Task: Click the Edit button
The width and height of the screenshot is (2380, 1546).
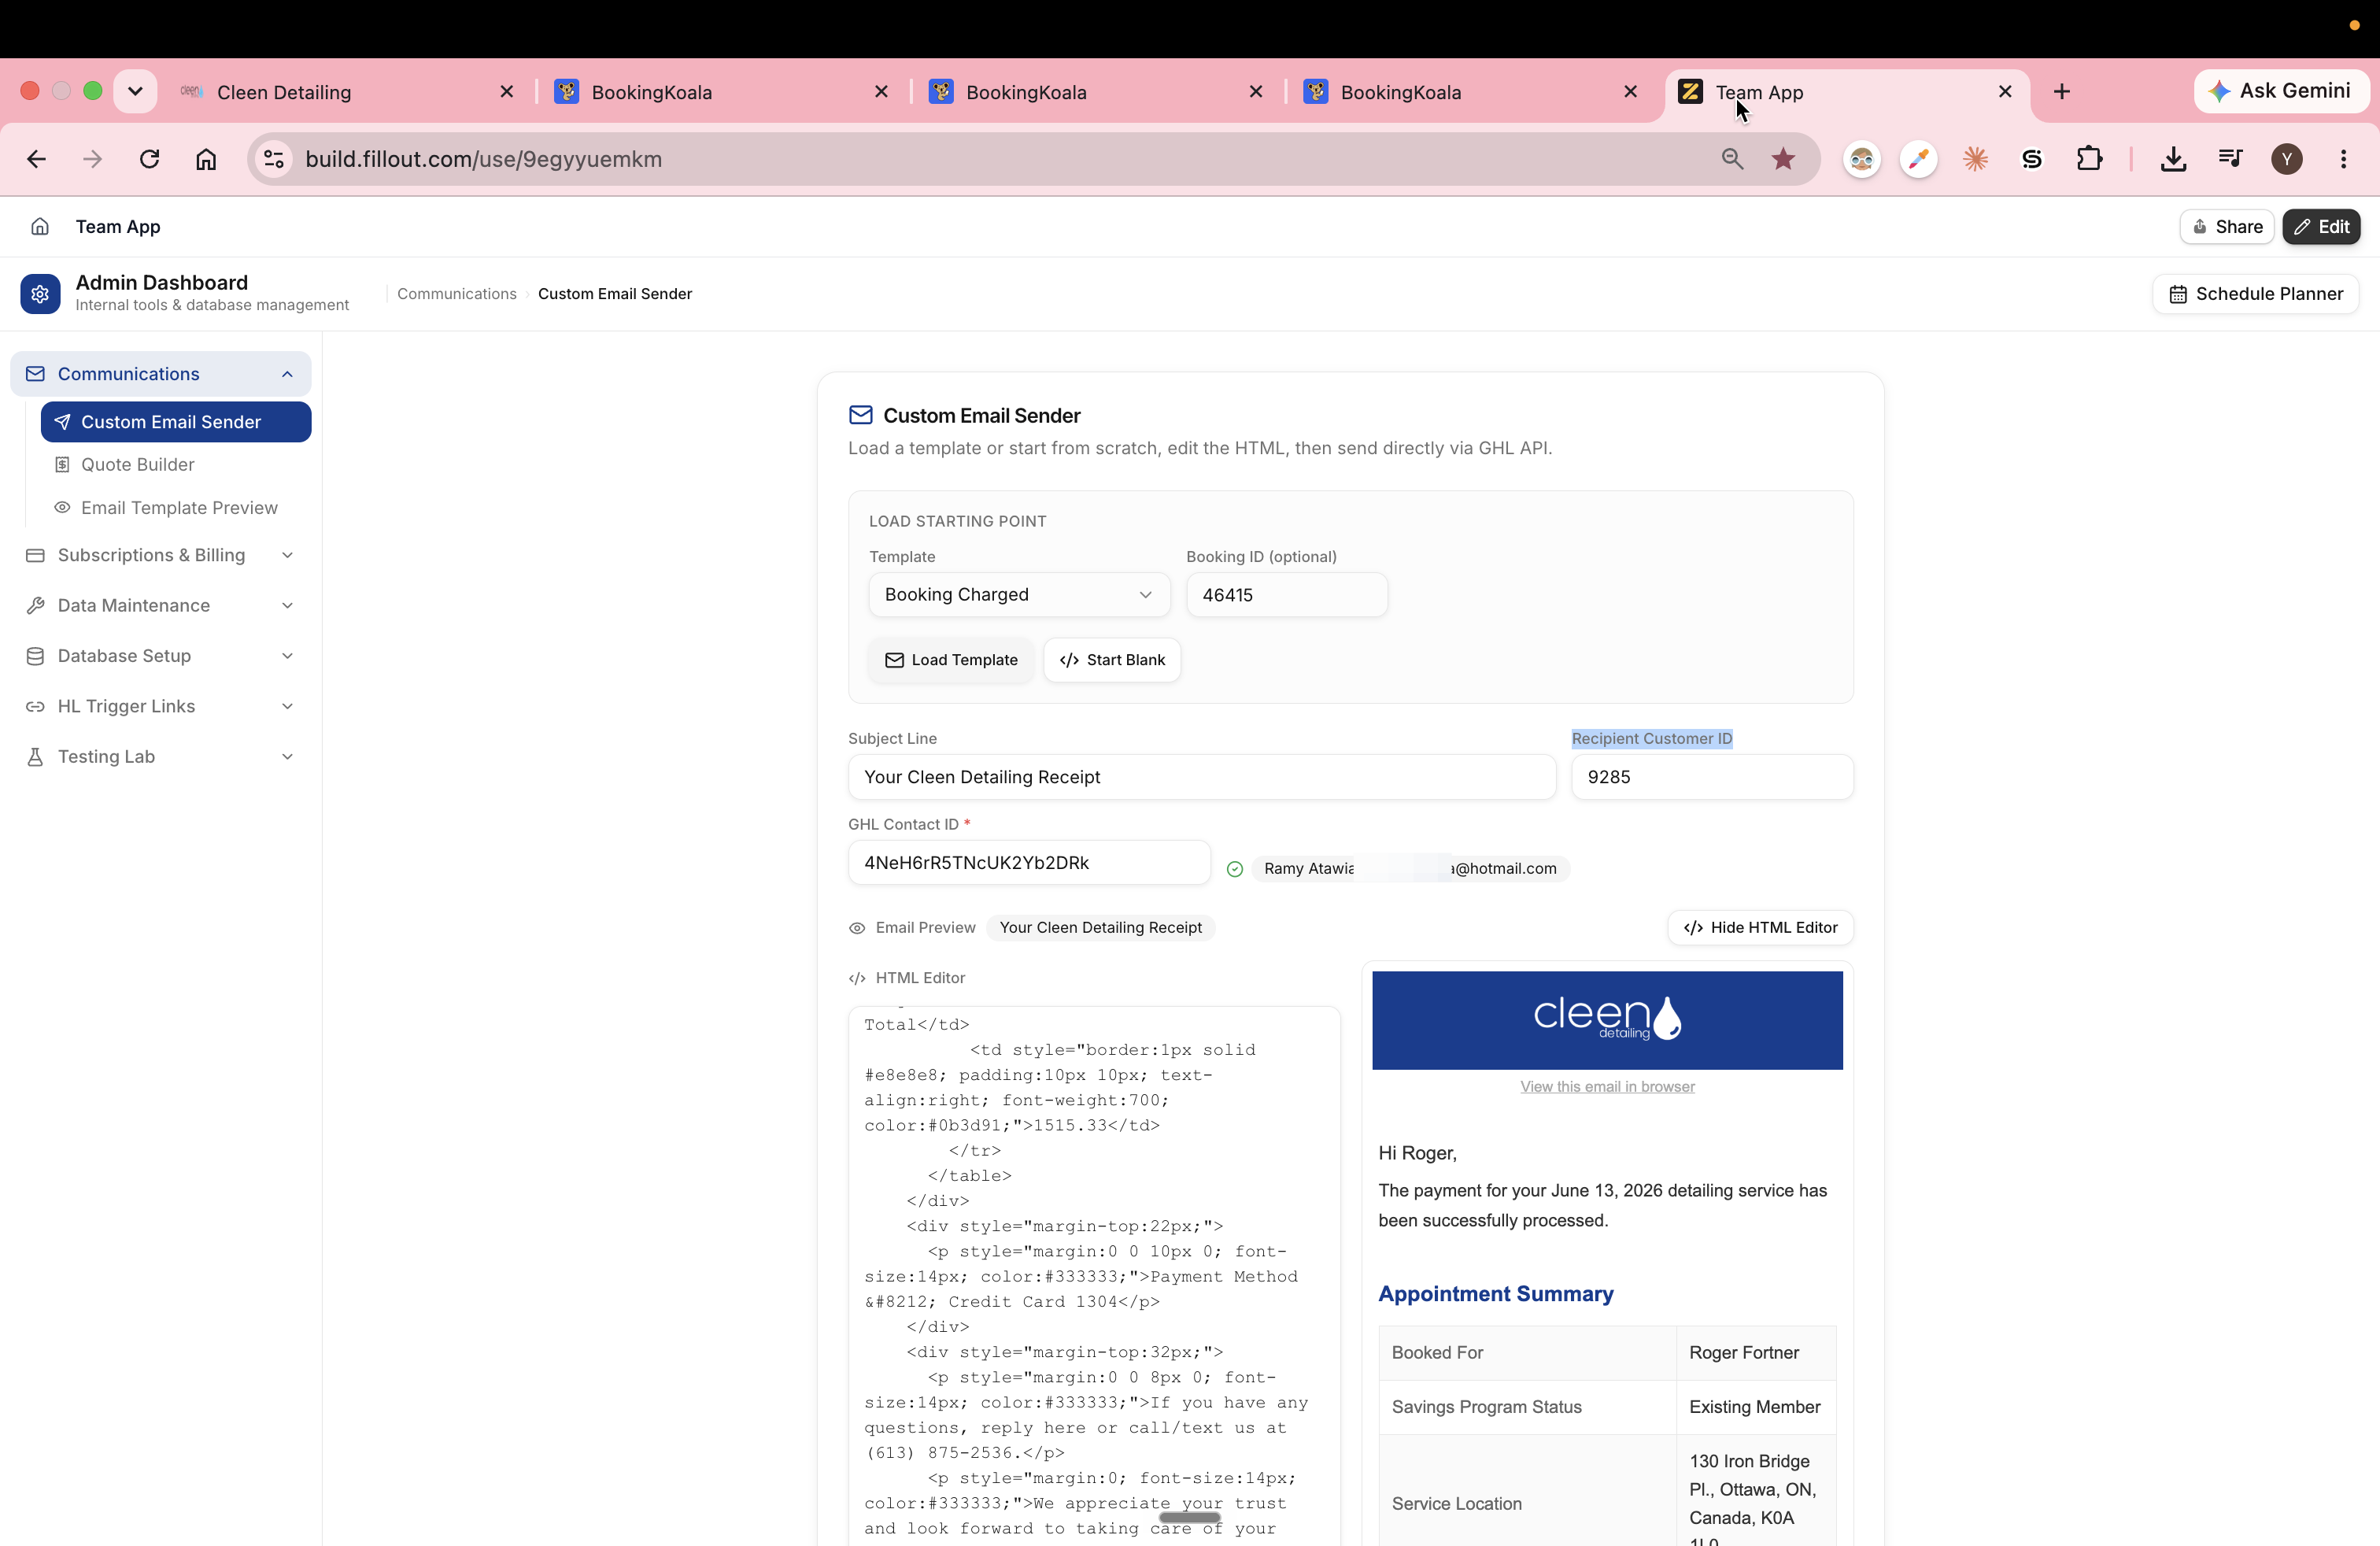Action: [2321, 227]
